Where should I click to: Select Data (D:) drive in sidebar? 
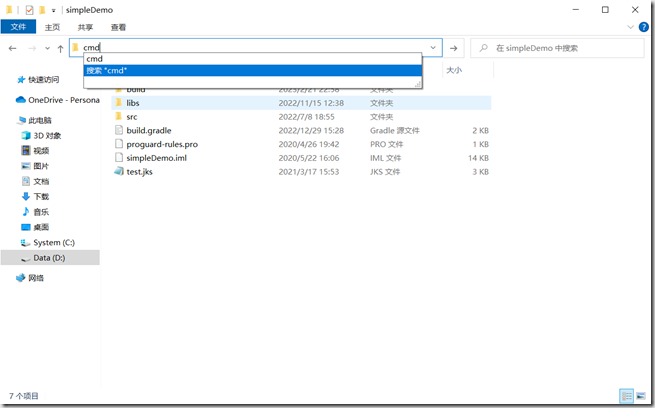(49, 257)
